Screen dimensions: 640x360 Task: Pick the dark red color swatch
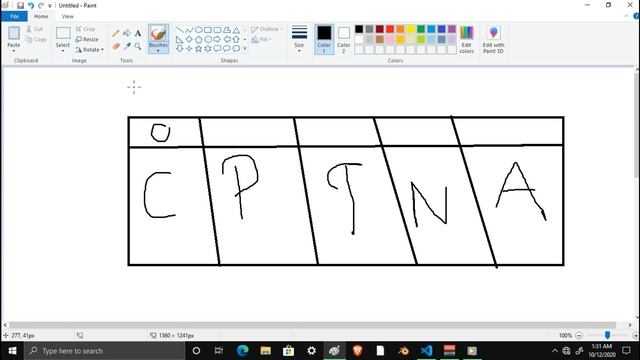(380, 29)
